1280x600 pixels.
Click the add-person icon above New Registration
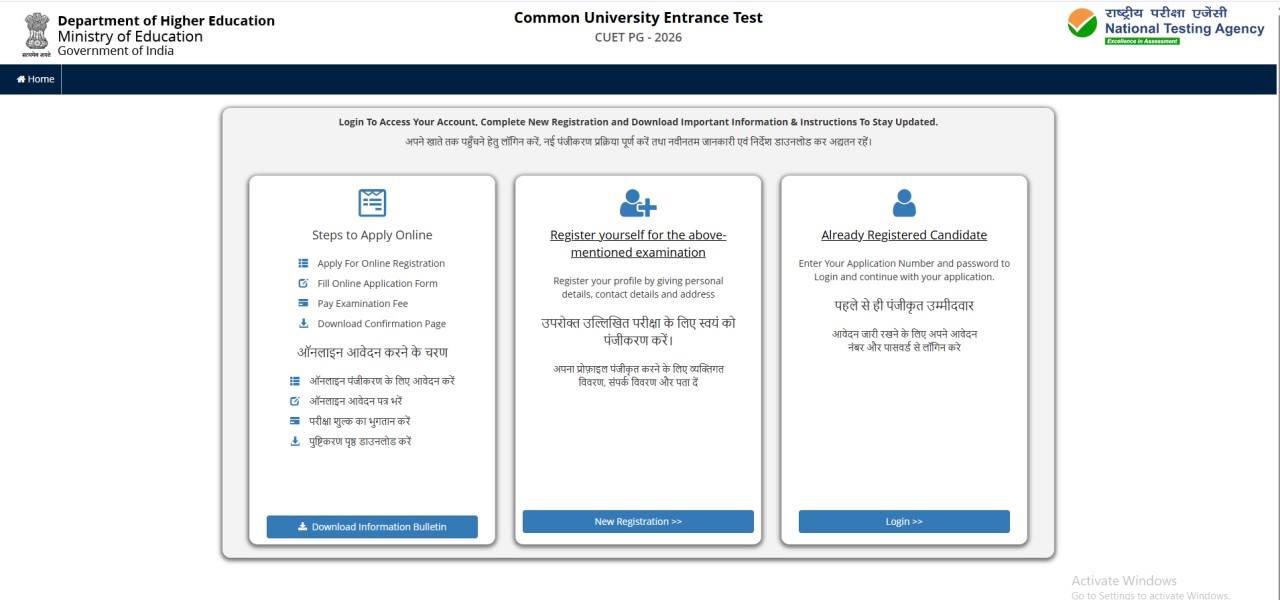[637, 202]
